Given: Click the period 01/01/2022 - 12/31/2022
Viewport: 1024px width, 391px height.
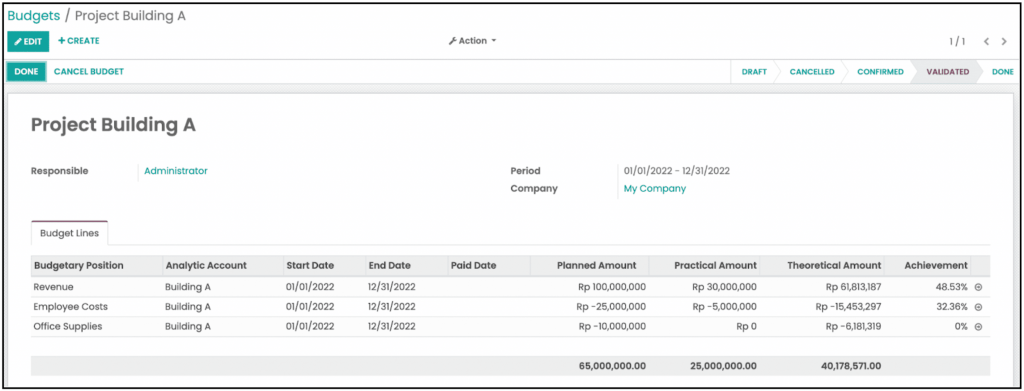Looking at the screenshot, I should coord(677,171).
